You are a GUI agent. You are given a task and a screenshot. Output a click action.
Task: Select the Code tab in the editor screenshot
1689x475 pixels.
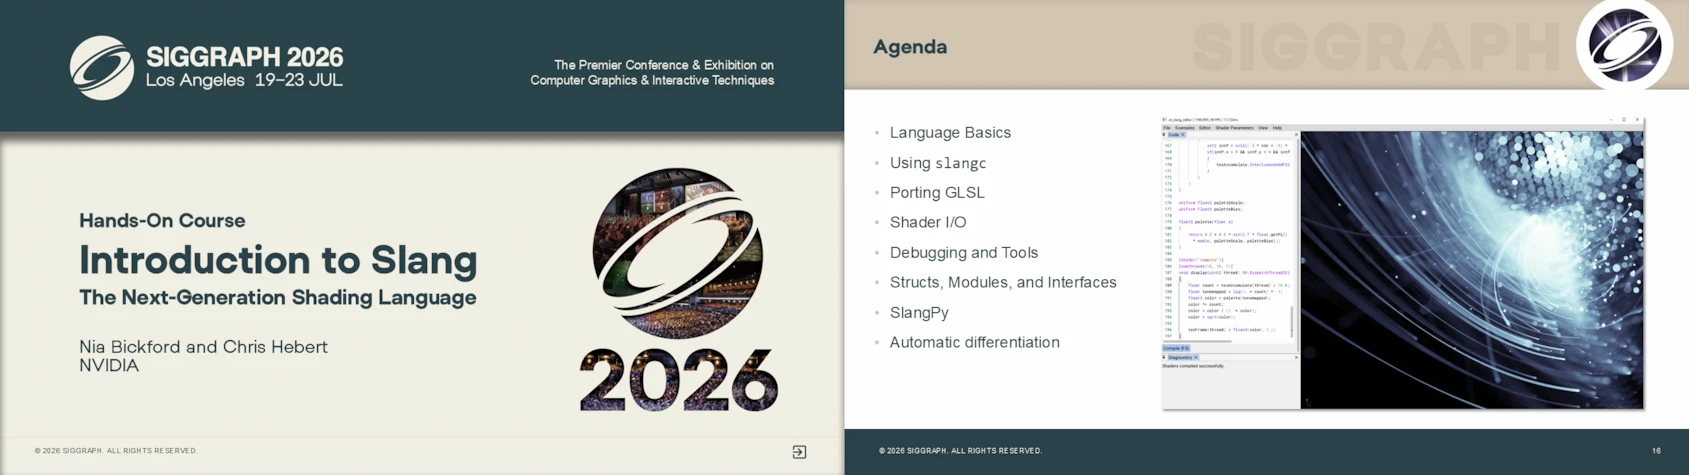tap(1175, 135)
